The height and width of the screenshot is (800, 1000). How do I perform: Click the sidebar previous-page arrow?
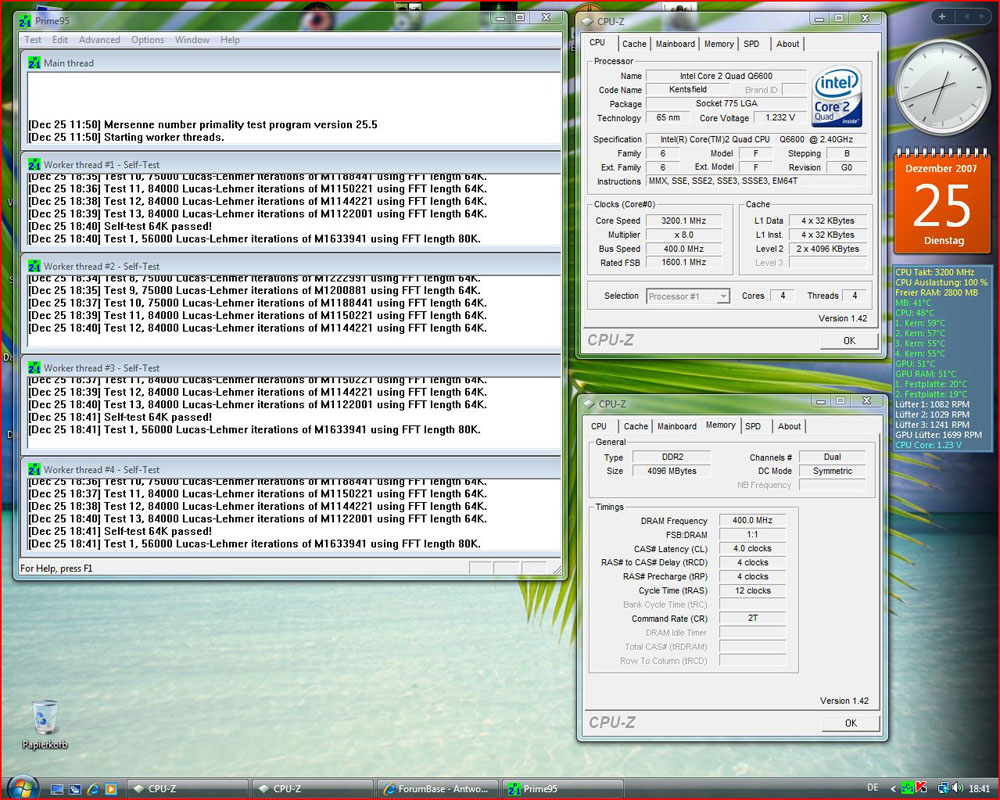click(966, 17)
